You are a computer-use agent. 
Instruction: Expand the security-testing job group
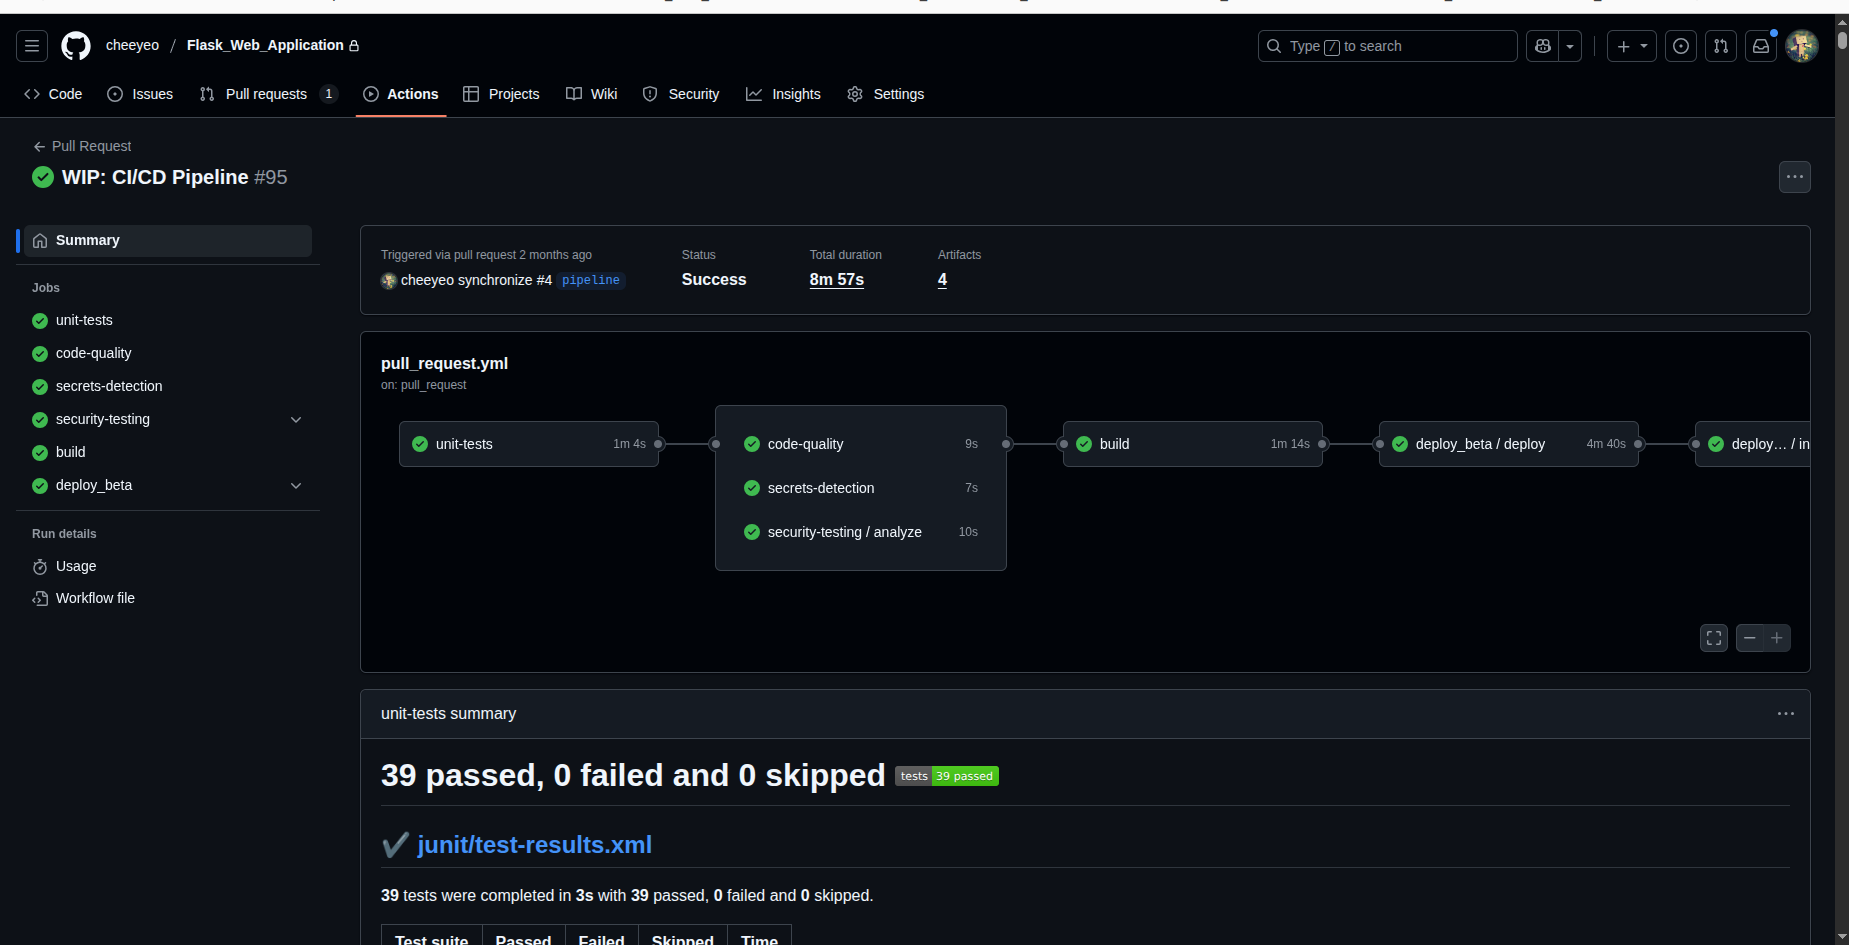click(296, 420)
